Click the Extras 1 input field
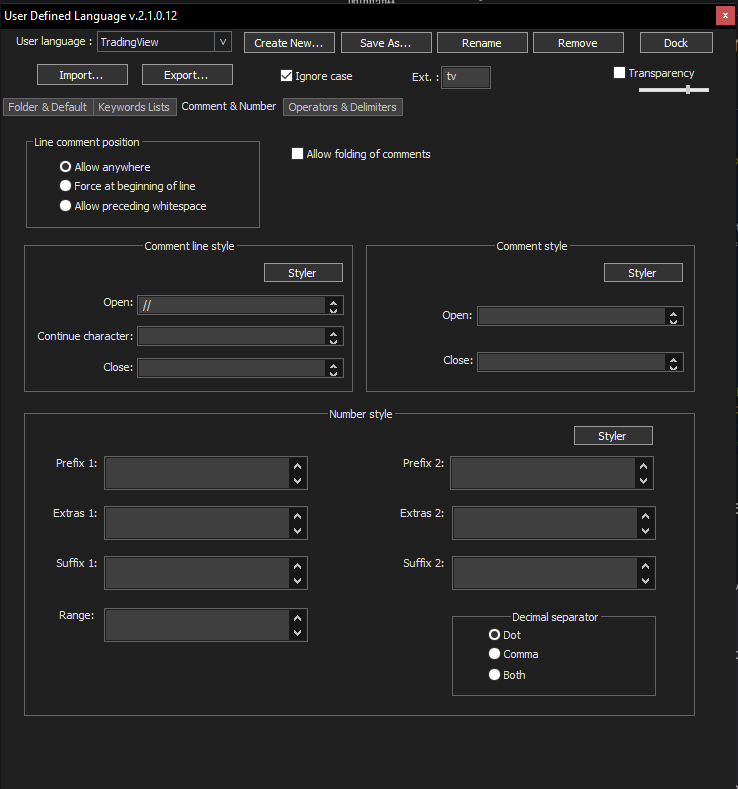This screenshot has width=738, height=789. 197,523
